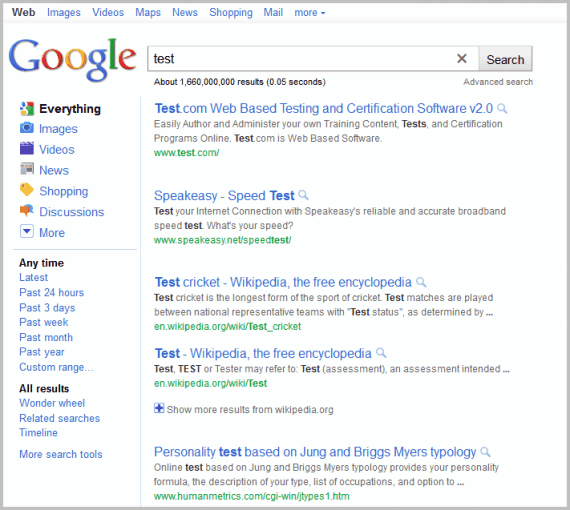Preview Test - Wikipedia result magnifier icon
This screenshot has height=510, width=570.
pos(381,353)
